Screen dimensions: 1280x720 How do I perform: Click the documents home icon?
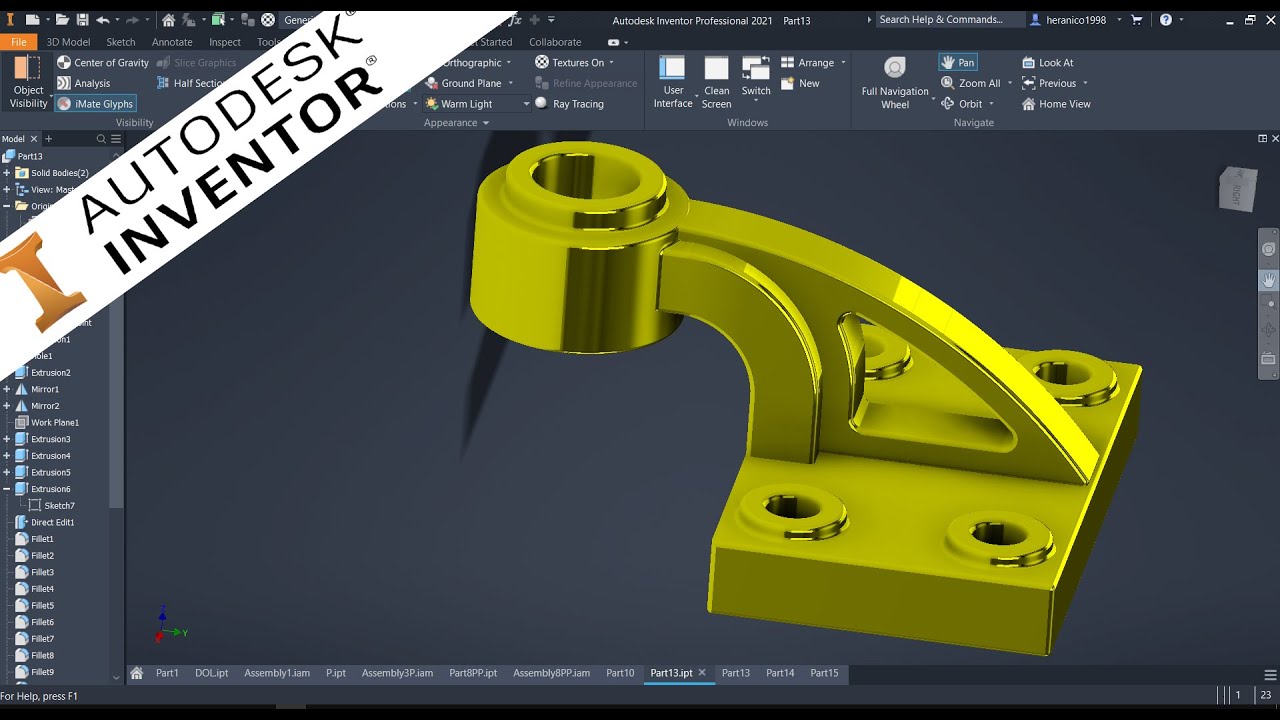click(x=137, y=673)
